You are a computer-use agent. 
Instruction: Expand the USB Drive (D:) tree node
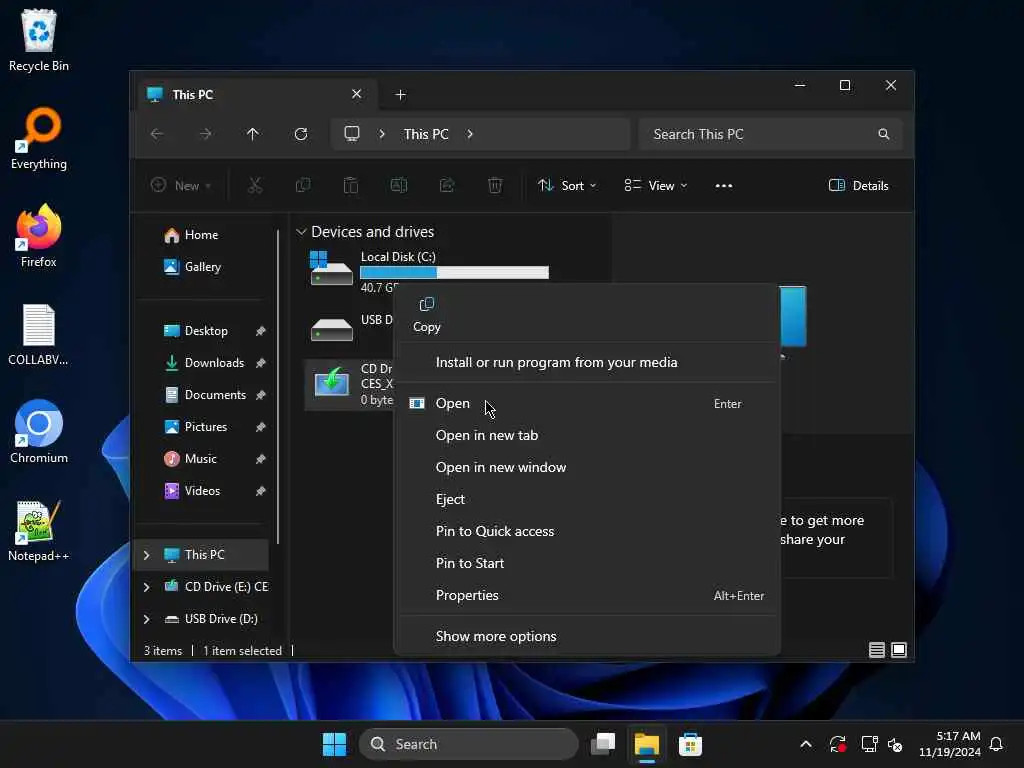pos(146,619)
